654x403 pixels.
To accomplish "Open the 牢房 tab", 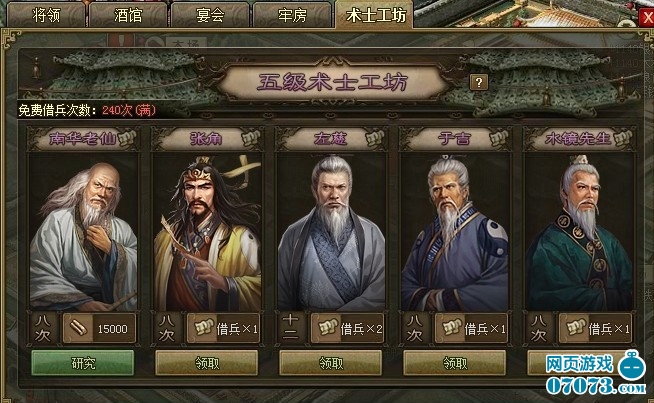I will coord(292,15).
